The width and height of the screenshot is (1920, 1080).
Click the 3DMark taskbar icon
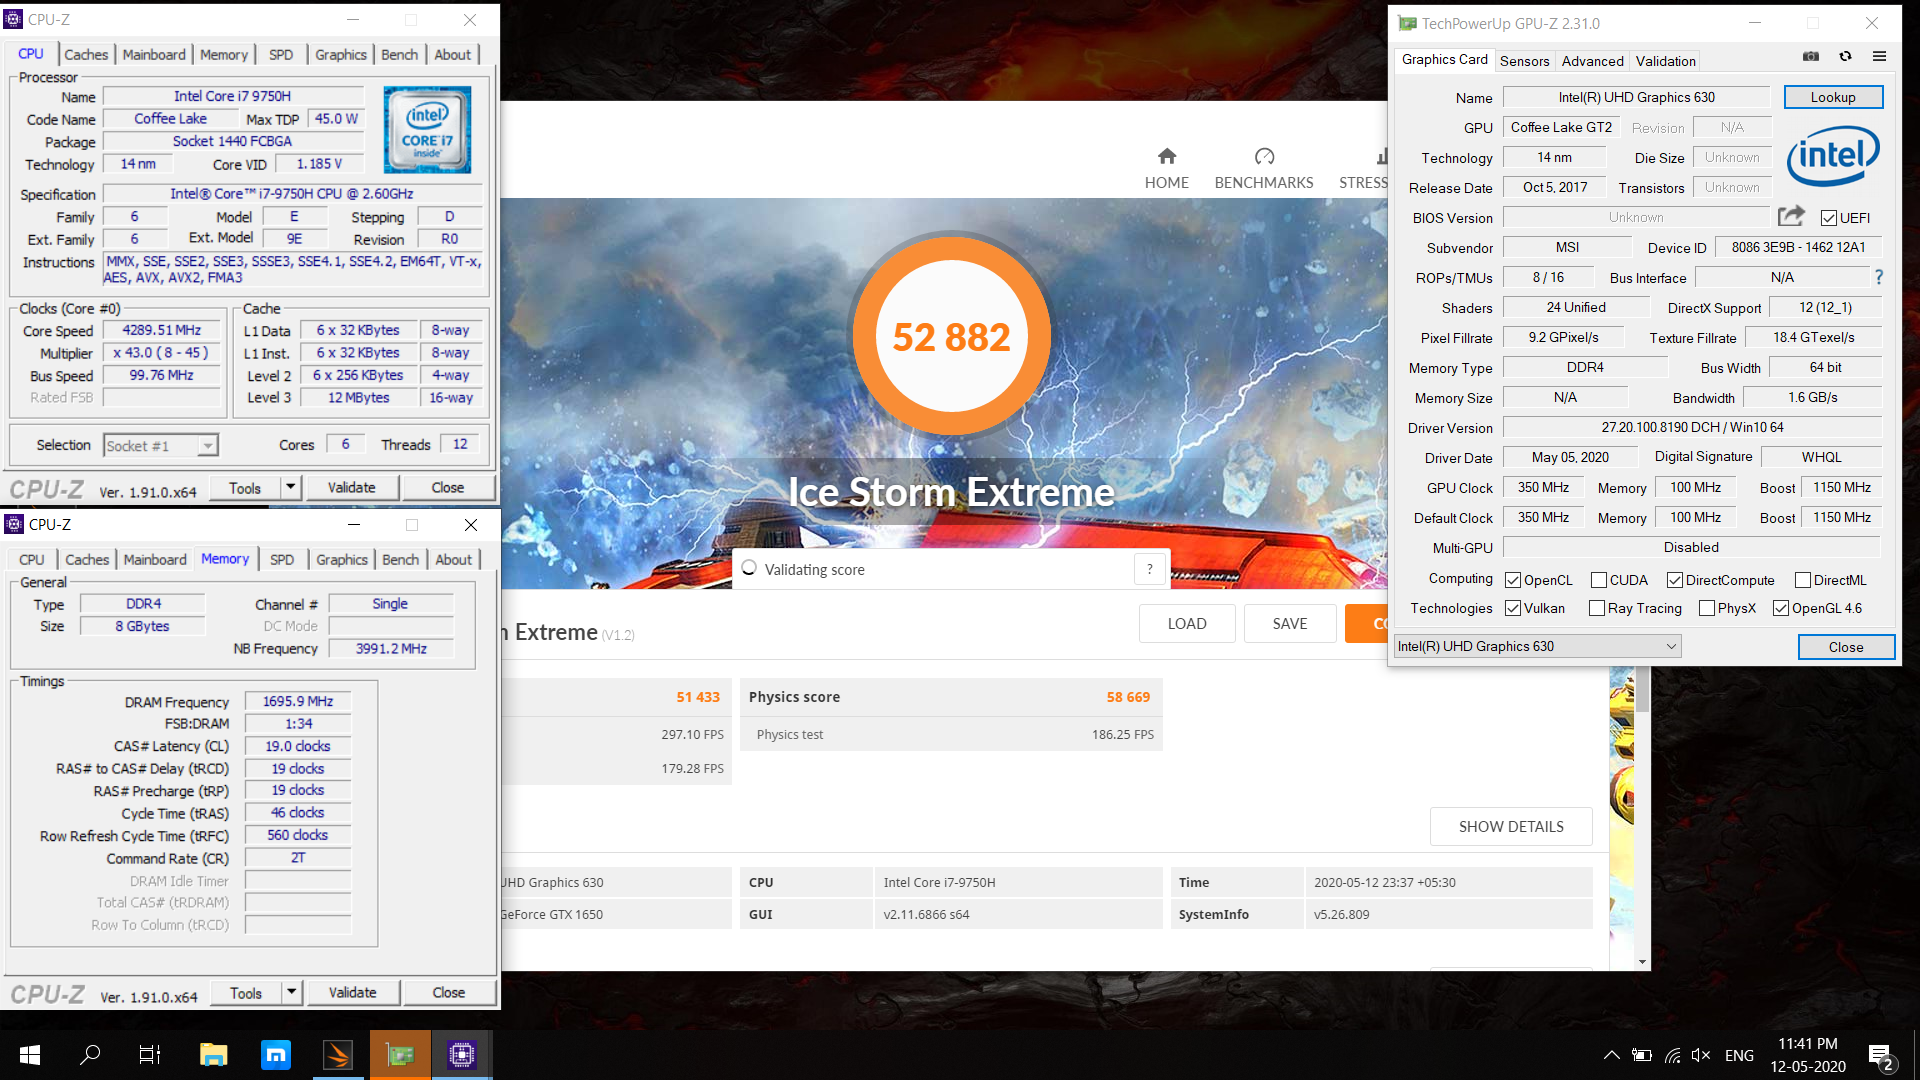coord(338,1055)
